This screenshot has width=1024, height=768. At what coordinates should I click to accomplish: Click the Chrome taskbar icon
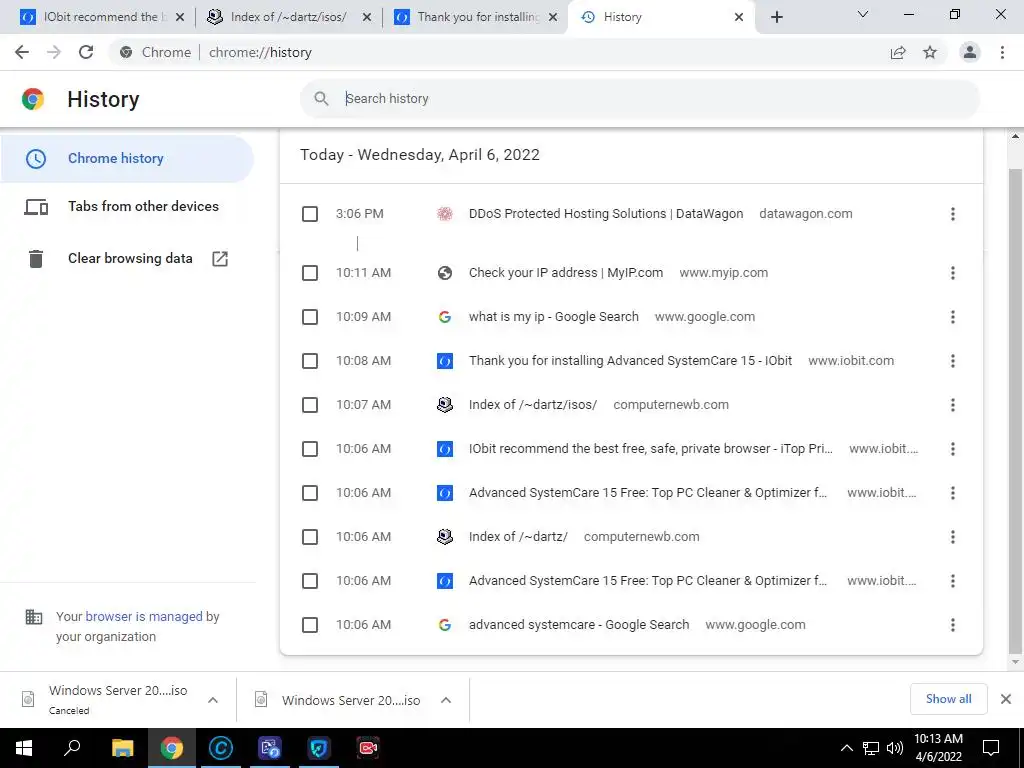point(172,748)
